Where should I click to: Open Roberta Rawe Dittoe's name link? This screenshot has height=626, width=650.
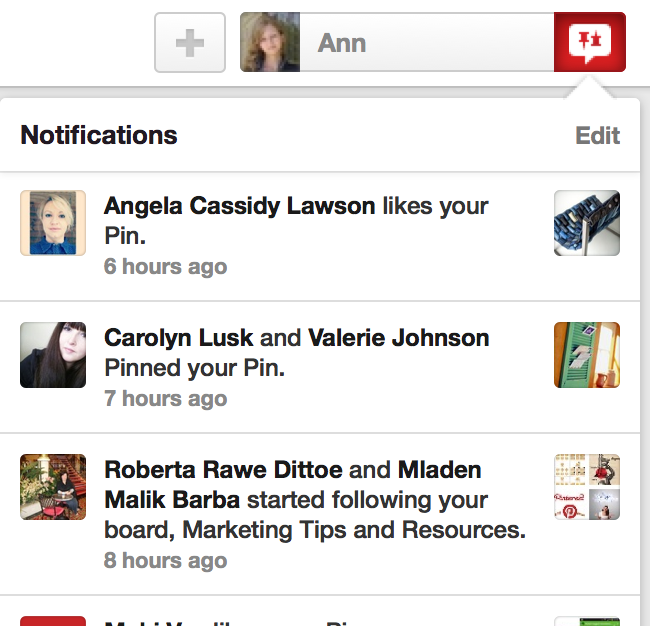click(223, 470)
